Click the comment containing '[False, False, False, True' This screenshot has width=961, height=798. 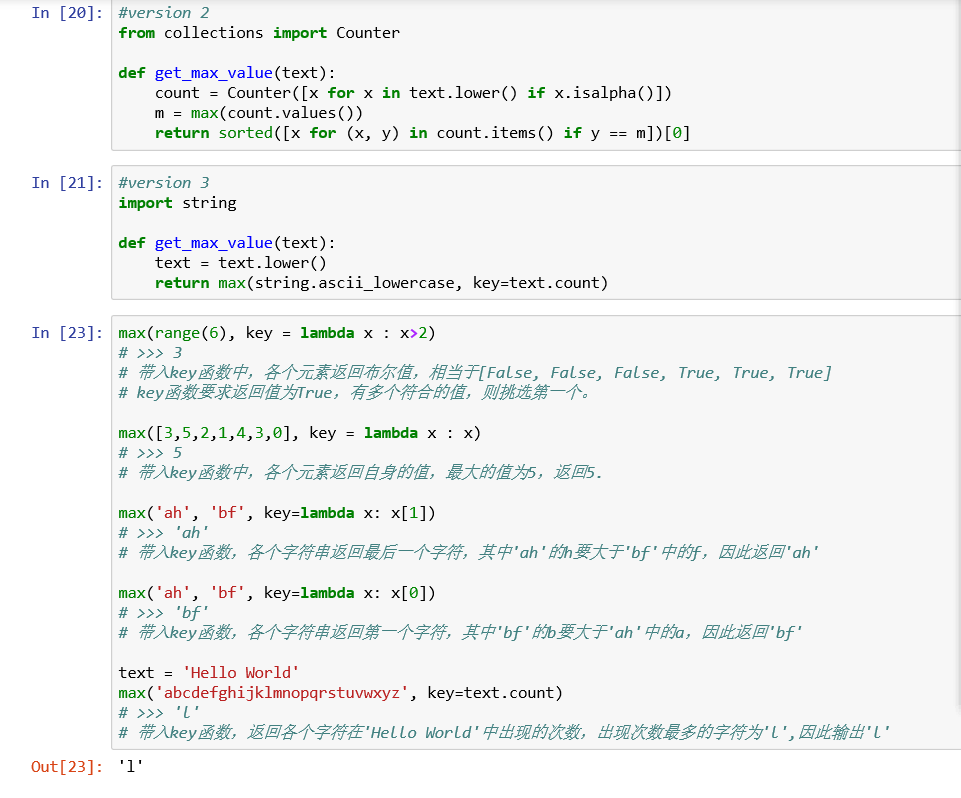475,373
